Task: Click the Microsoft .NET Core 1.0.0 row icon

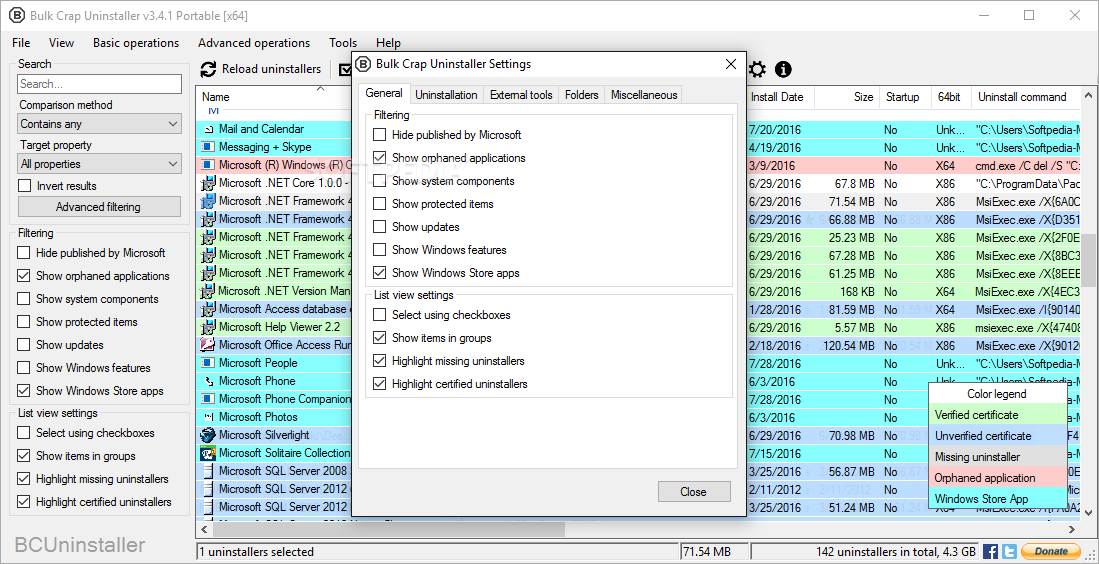Action: click(207, 183)
